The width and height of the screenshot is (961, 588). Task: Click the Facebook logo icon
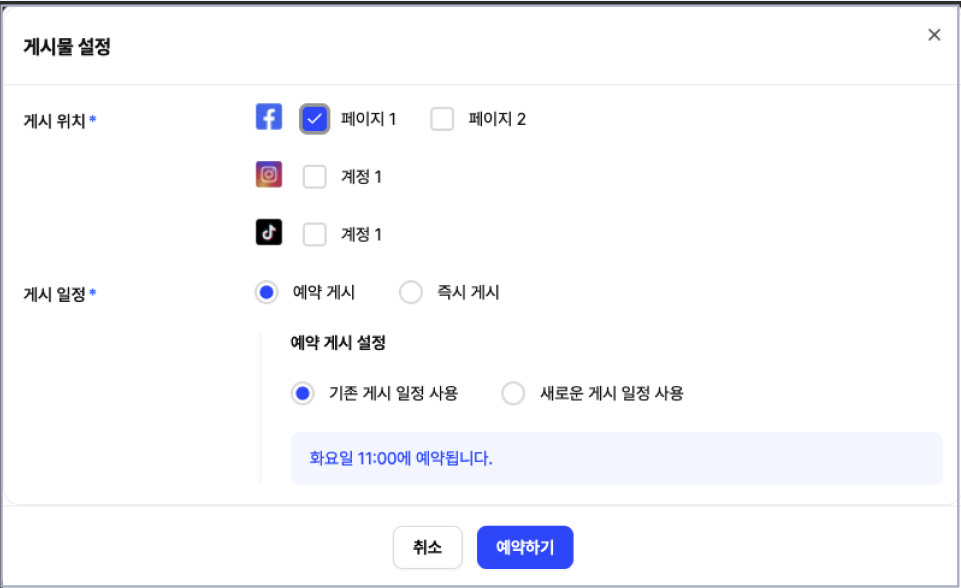268,116
